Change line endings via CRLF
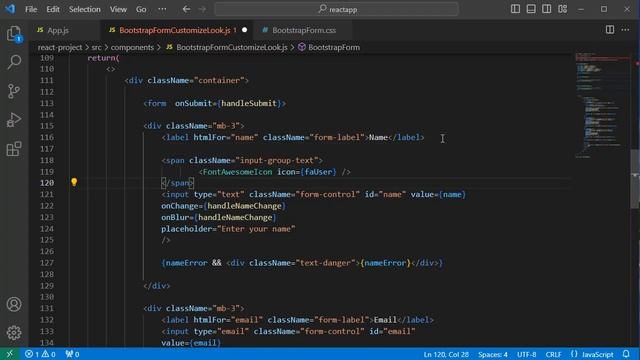 click(553, 354)
